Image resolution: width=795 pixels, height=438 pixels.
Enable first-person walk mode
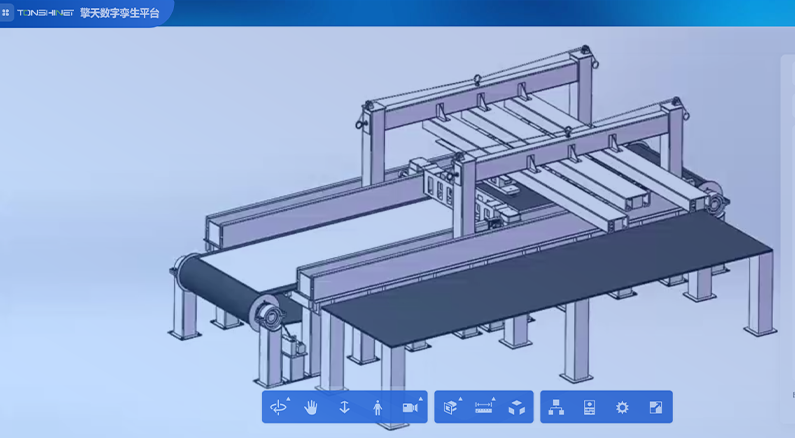click(377, 407)
